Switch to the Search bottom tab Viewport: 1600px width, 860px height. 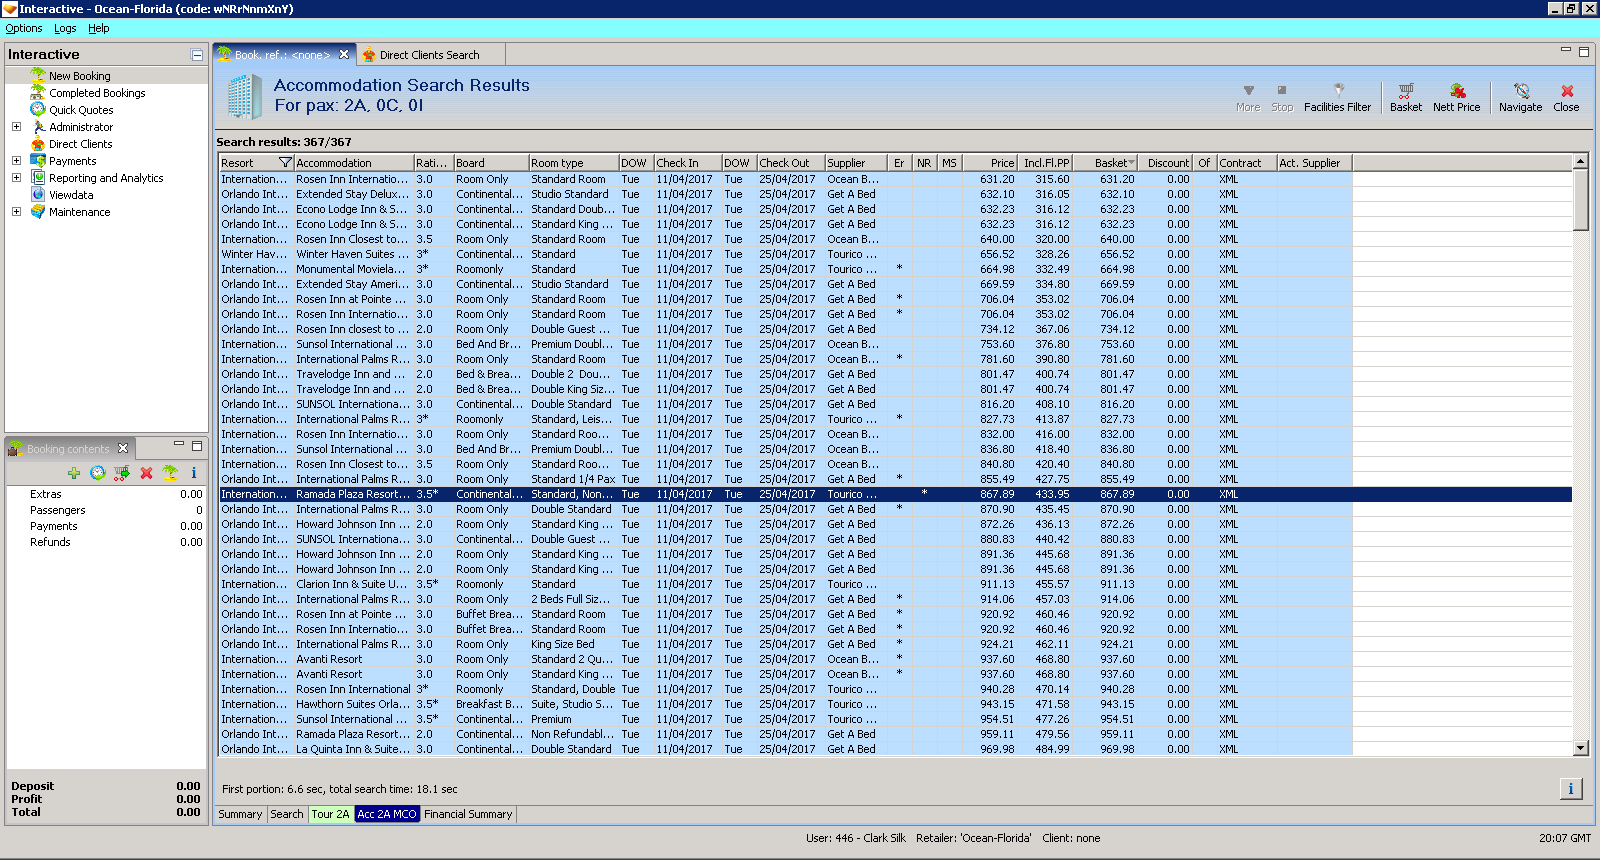[x=287, y=814]
